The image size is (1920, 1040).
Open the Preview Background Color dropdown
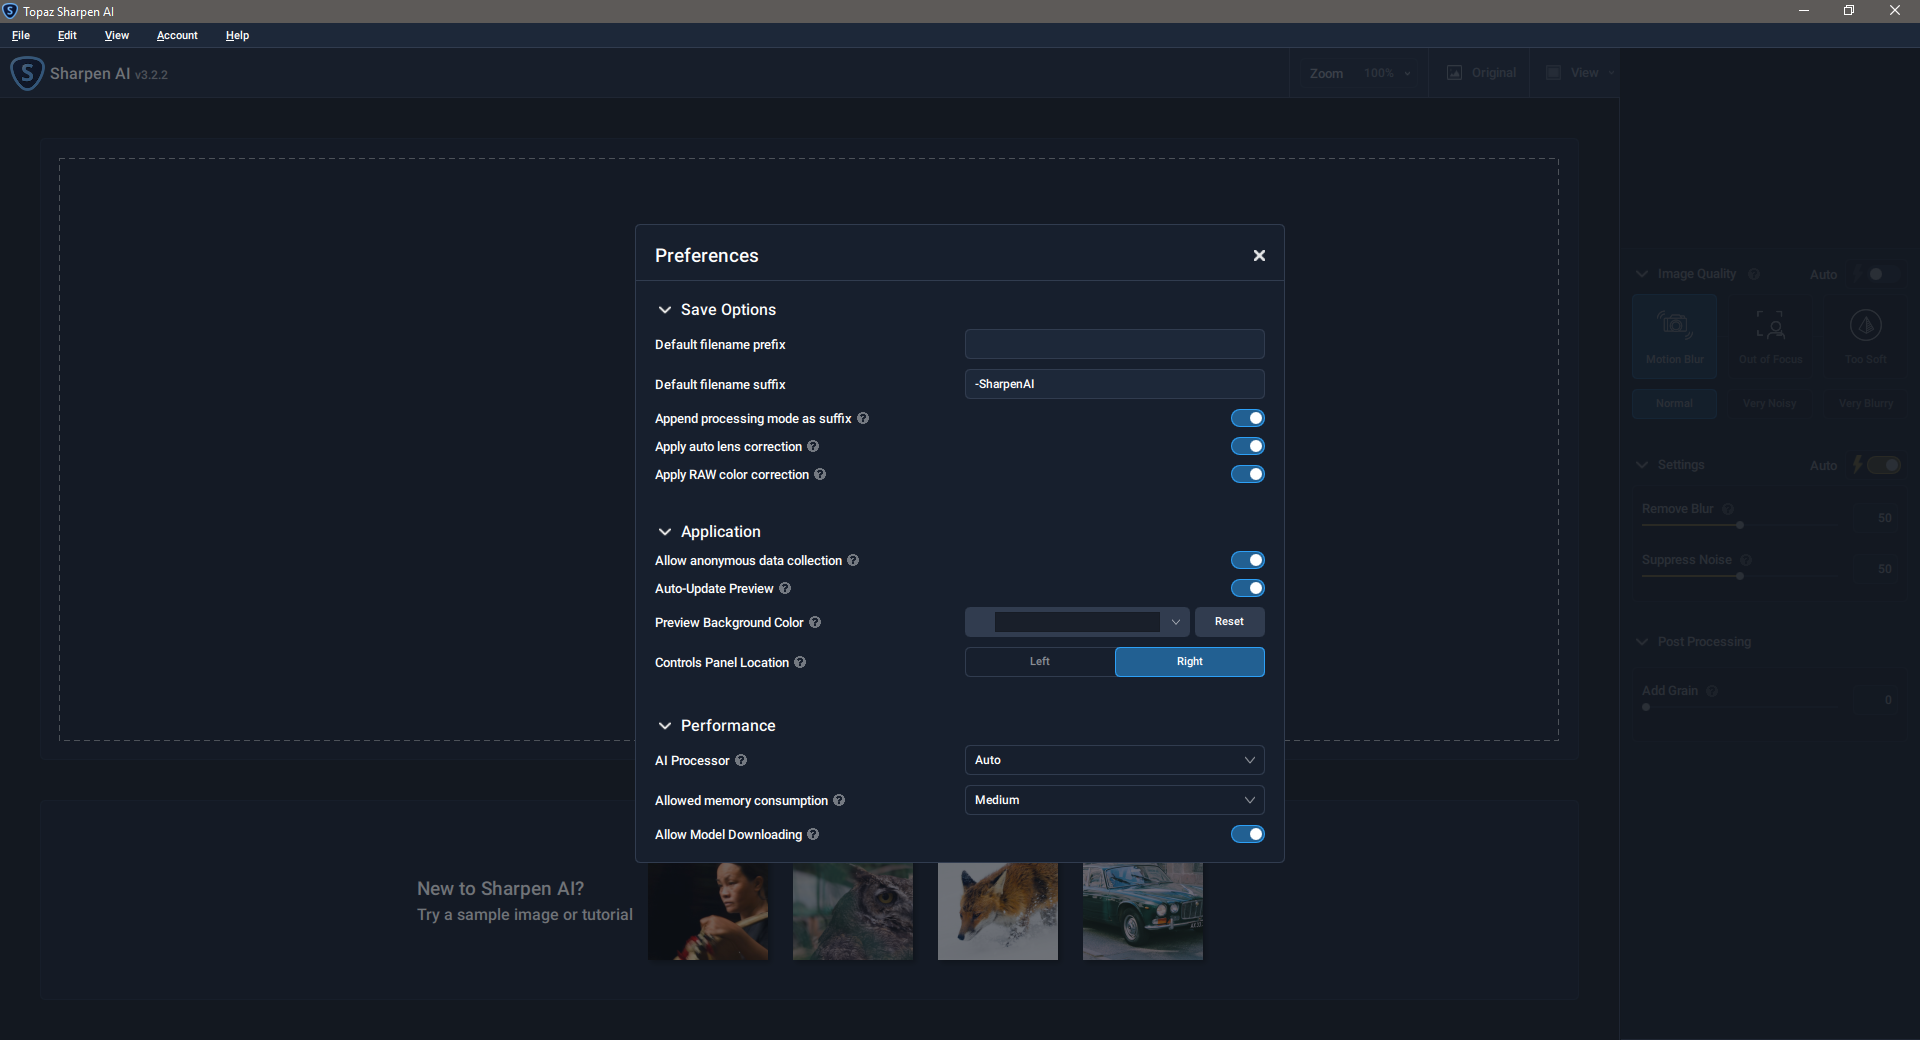1077,622
